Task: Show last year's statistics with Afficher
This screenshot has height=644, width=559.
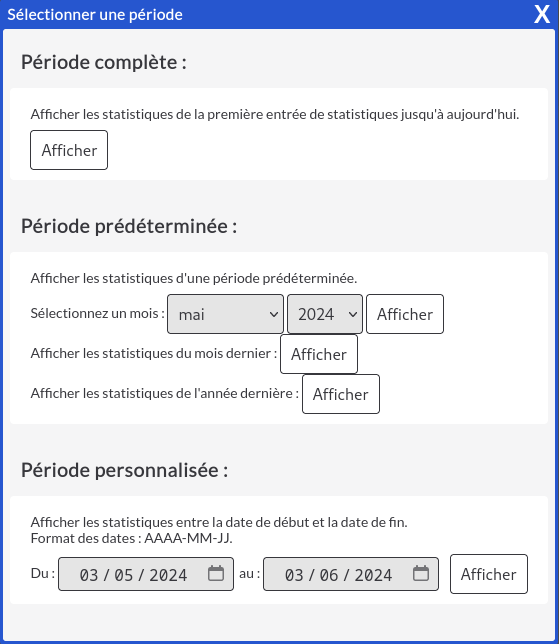Action: pos(341,394)
